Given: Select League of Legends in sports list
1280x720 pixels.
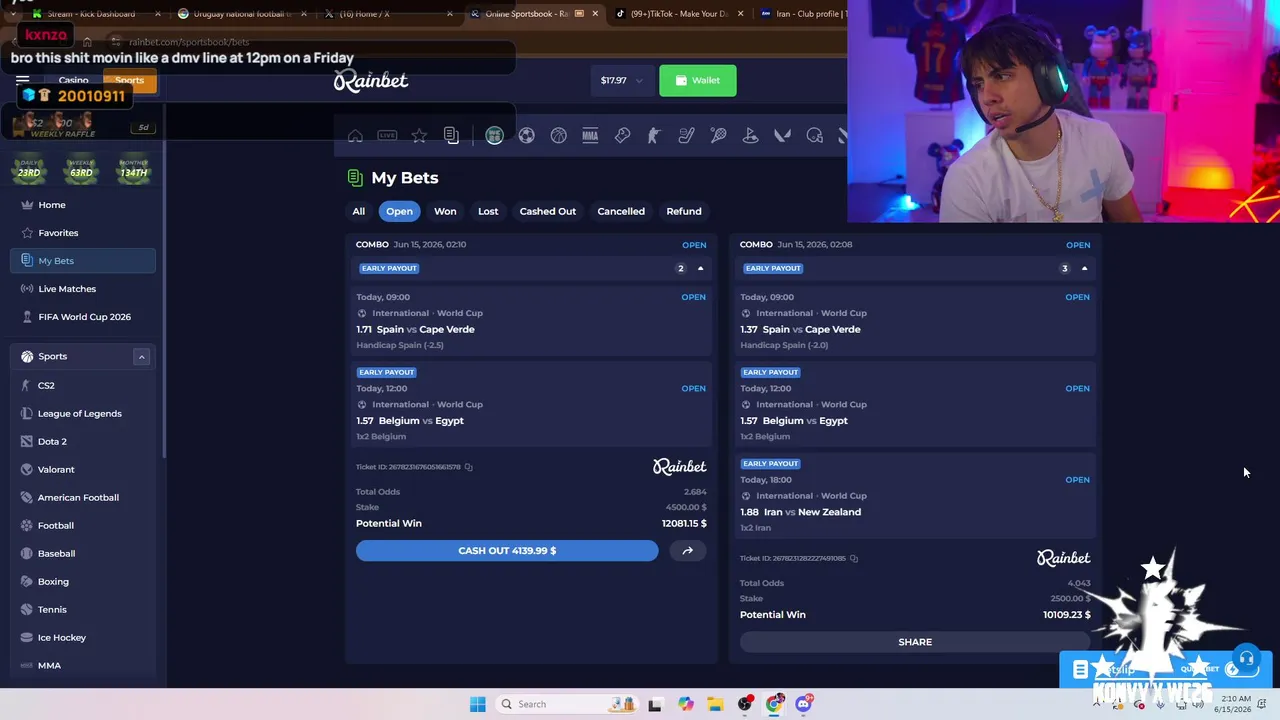Looking at the screenshot, I should click(x=83, y=413).
